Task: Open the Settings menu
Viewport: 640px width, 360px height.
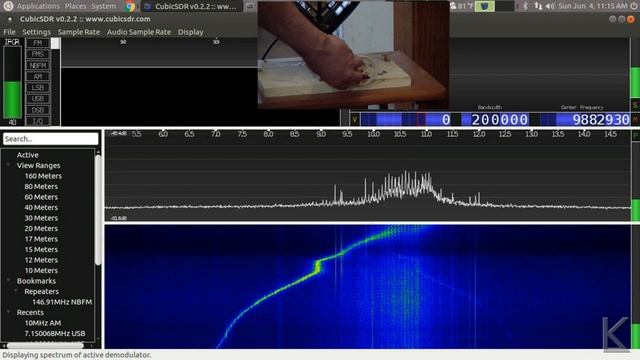Action: 36,32
